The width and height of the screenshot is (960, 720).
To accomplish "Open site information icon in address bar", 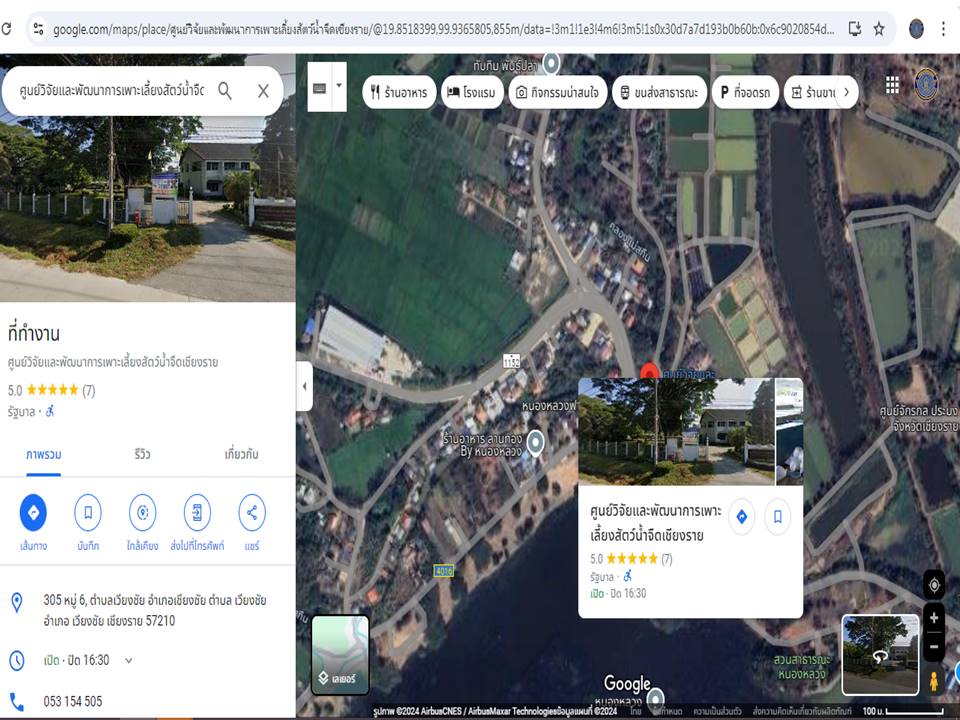I will (x=39, y=29).
